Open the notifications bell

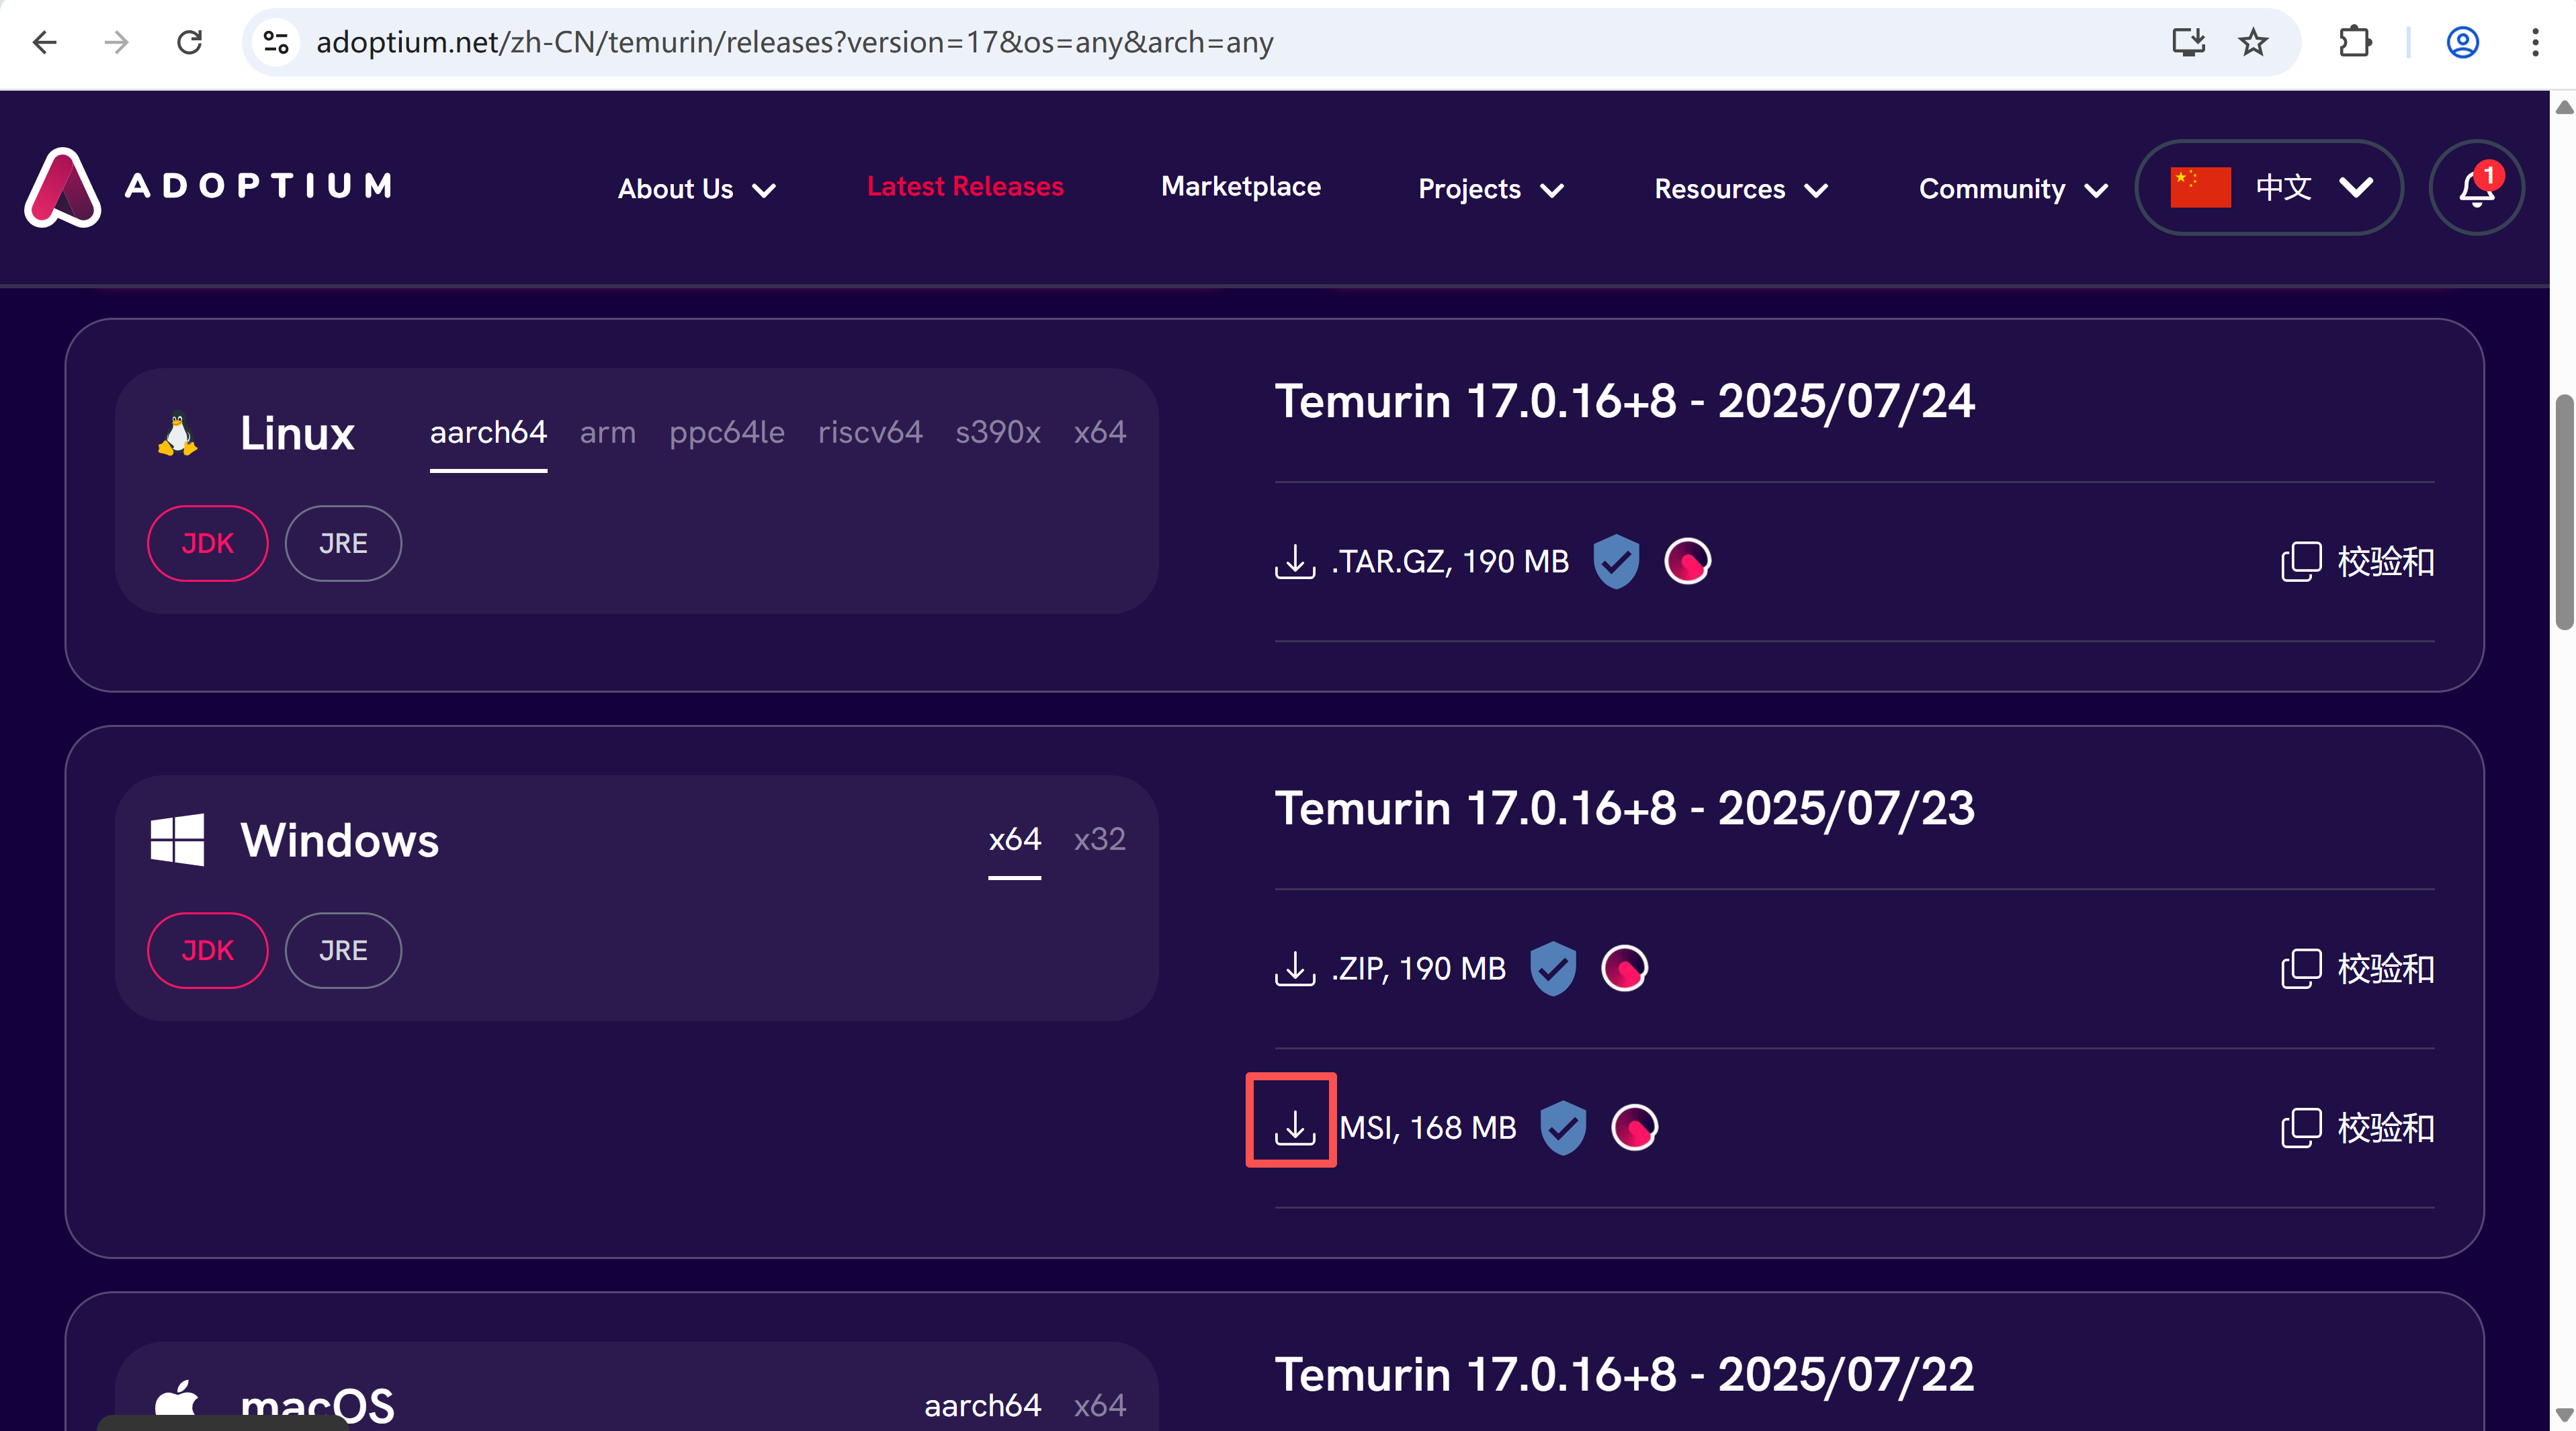pos(2476,187)
